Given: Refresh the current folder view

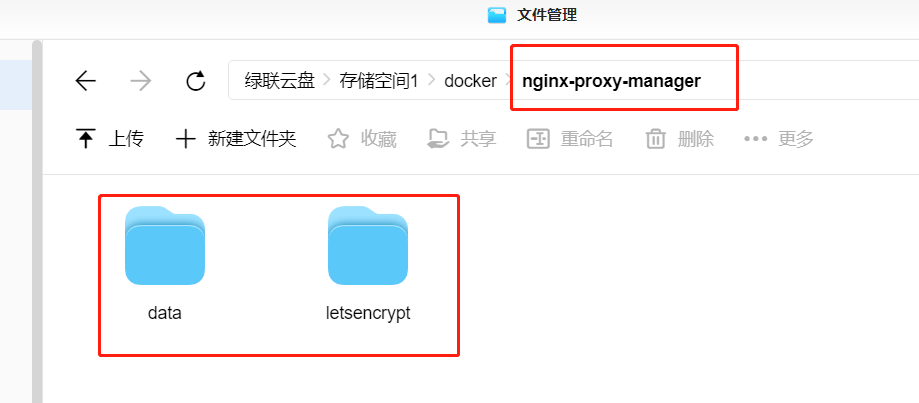Looking at the screenshot, I should click(196, 81).
